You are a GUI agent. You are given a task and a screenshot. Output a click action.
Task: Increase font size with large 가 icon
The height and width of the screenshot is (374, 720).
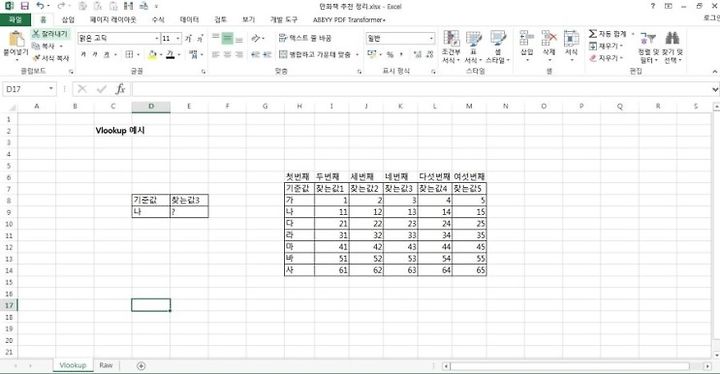188,39
